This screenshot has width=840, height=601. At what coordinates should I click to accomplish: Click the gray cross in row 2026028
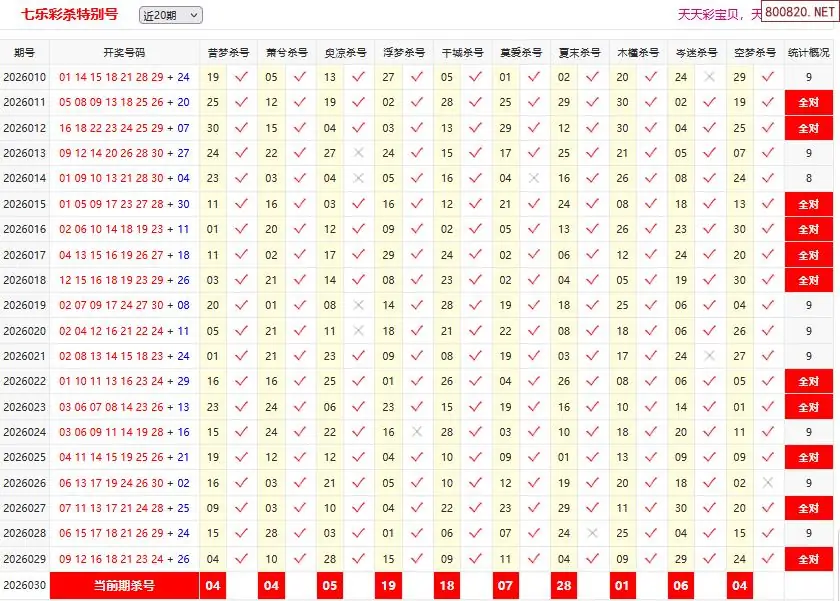(593, 534)
